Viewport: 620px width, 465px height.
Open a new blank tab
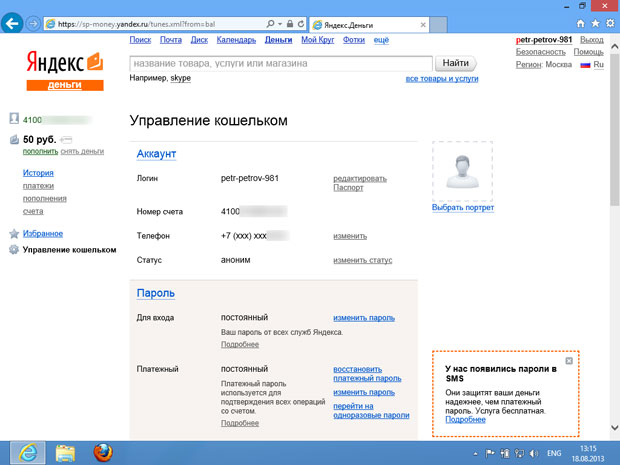(x=439, y=25)
